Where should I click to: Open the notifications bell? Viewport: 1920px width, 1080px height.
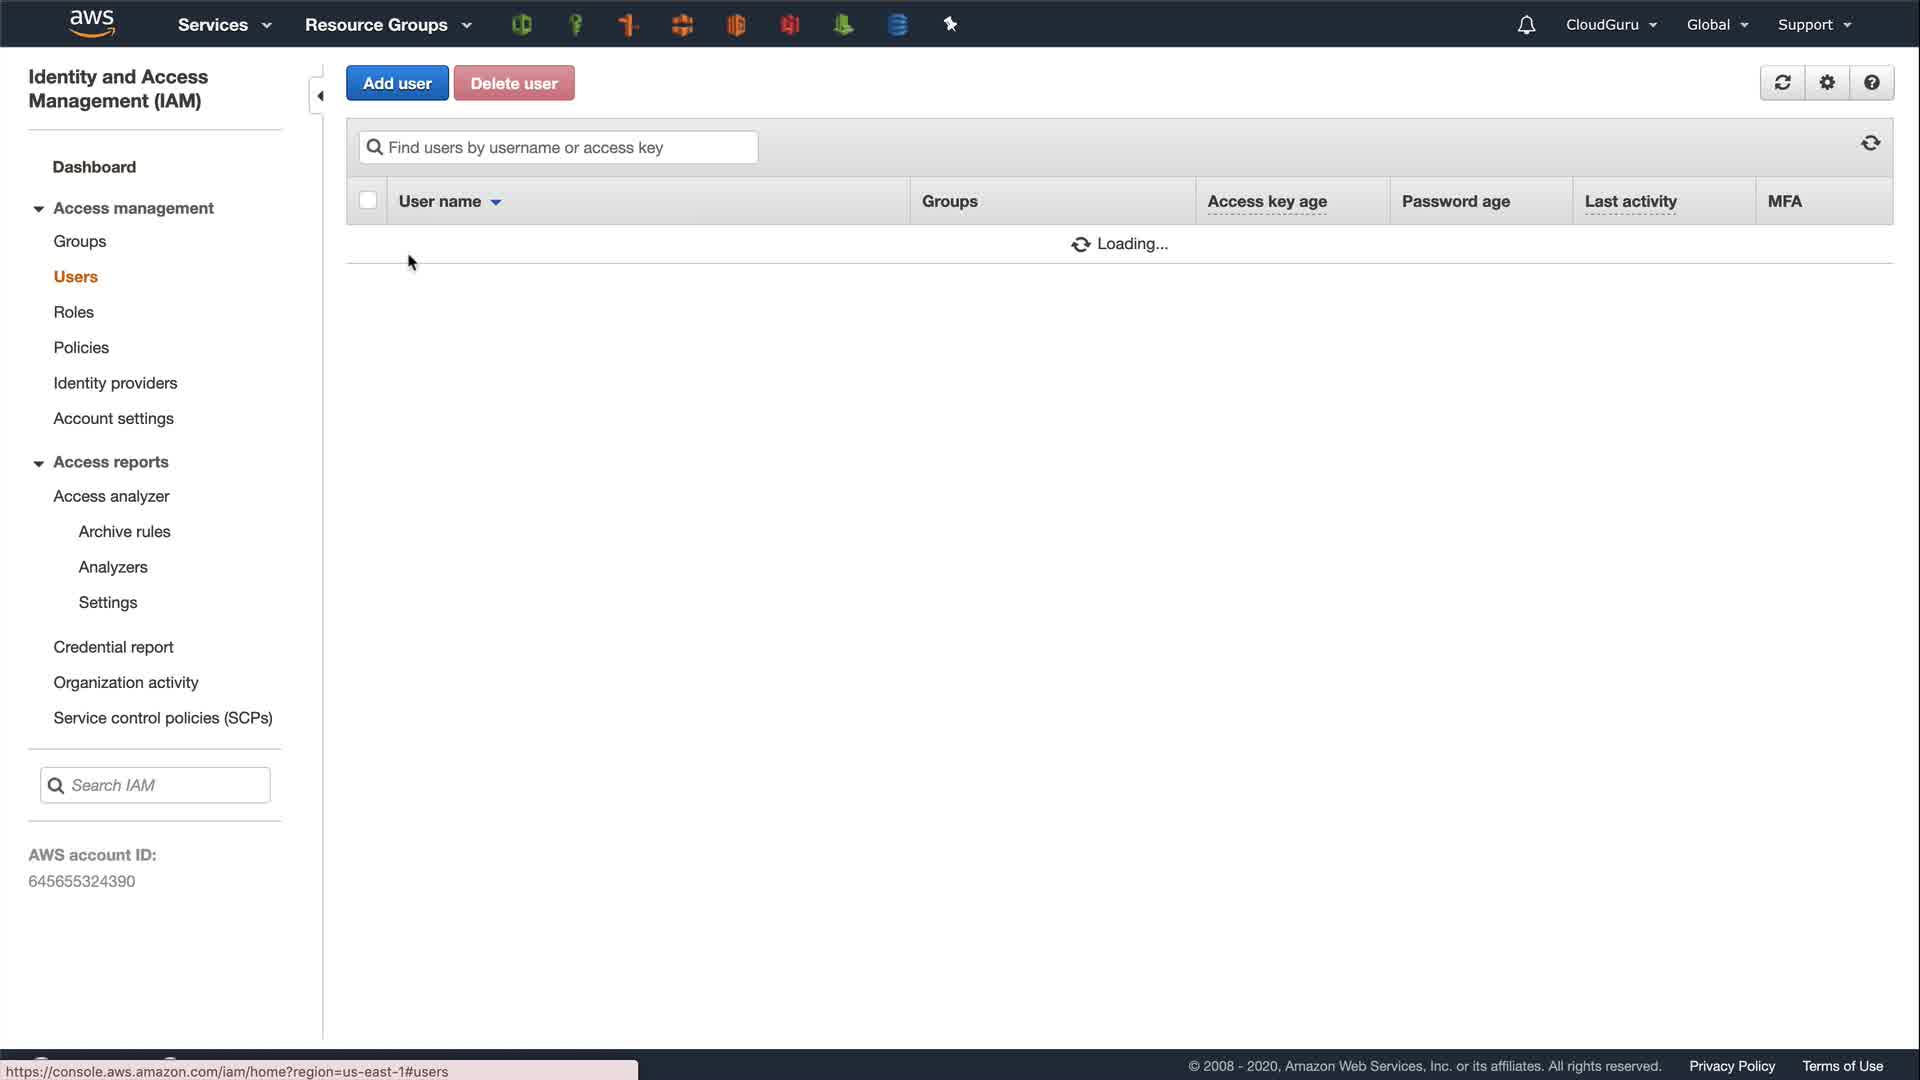tap(1526, 25)
